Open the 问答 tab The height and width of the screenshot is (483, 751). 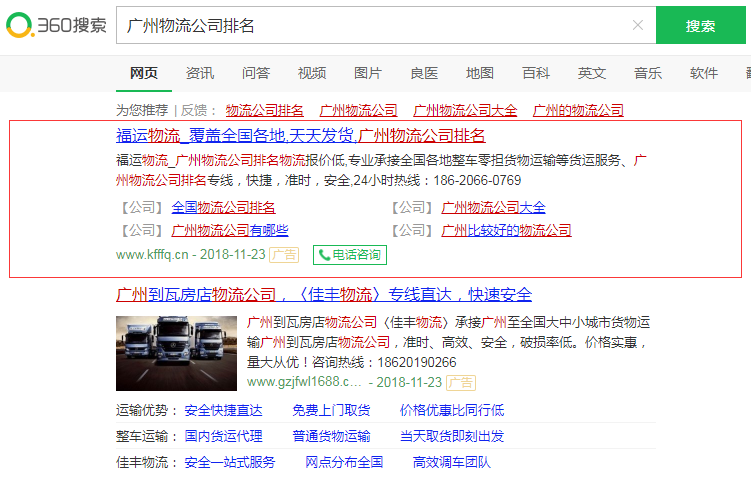point(256,73)
